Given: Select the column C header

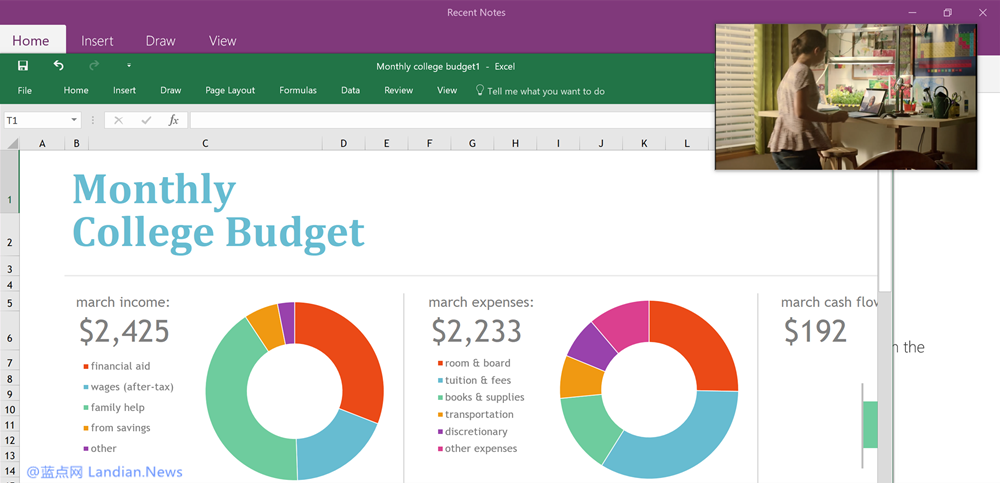Looking at the screenshot, I should pos(205,143).
